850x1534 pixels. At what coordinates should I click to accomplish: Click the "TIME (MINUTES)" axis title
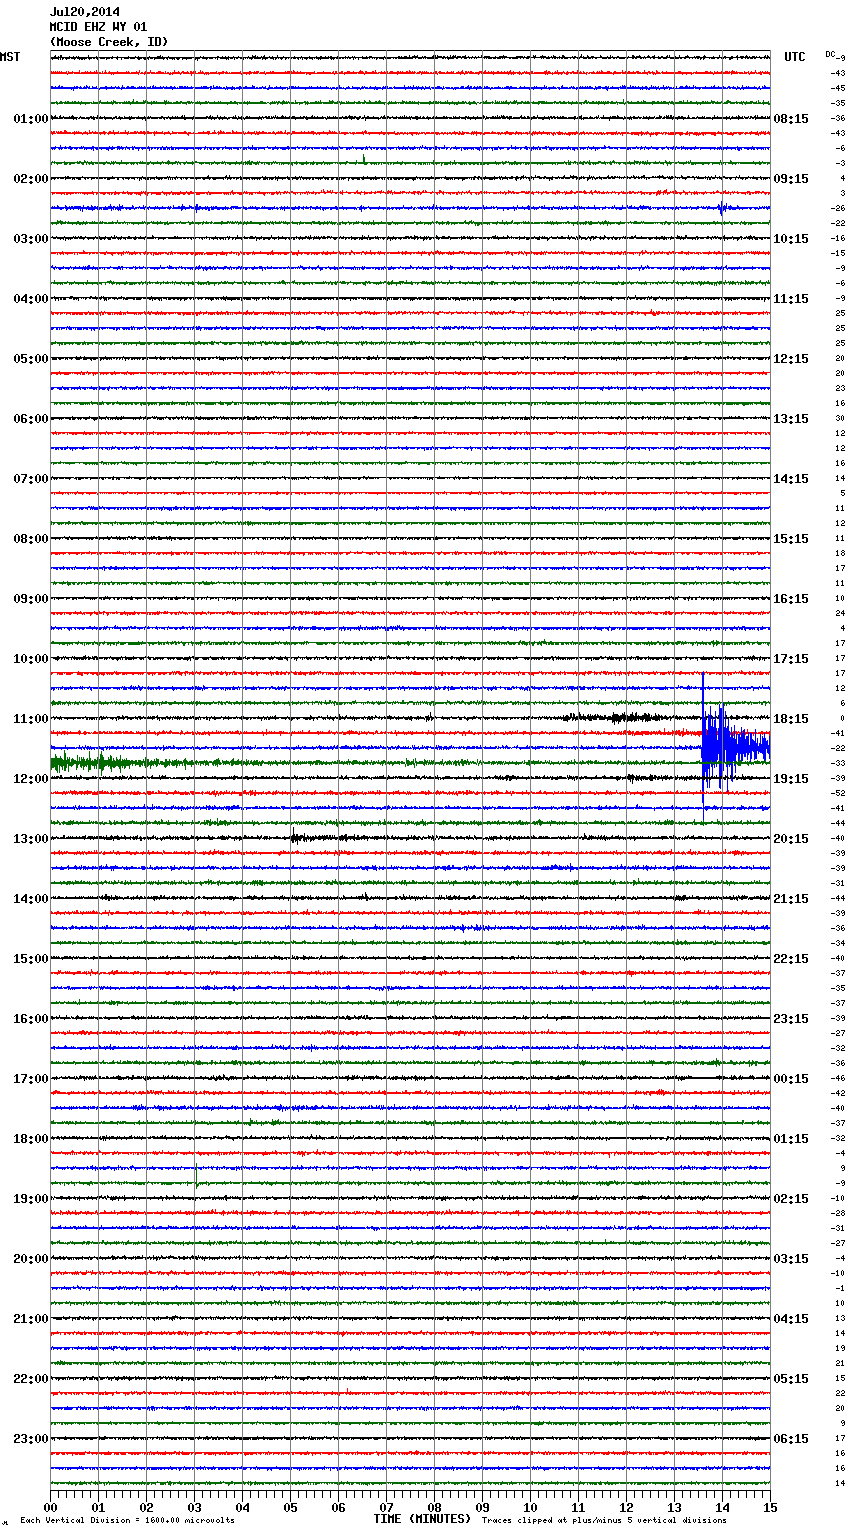(x=422, y=1519)
